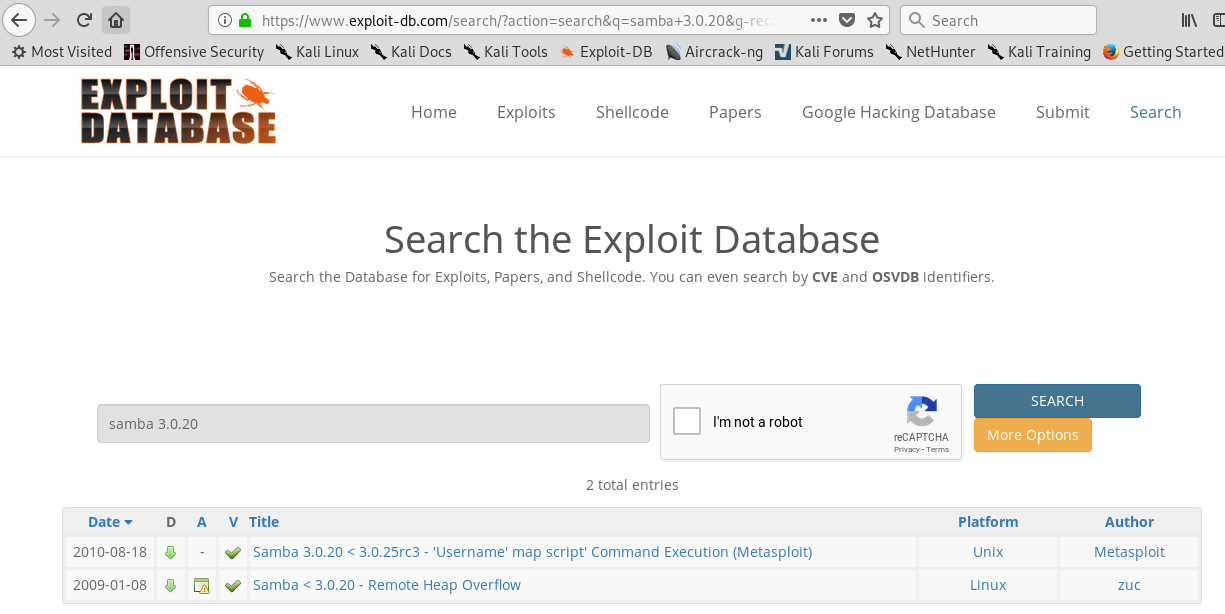Click verified checkmark in the zuc row

(x=233, y=585)
